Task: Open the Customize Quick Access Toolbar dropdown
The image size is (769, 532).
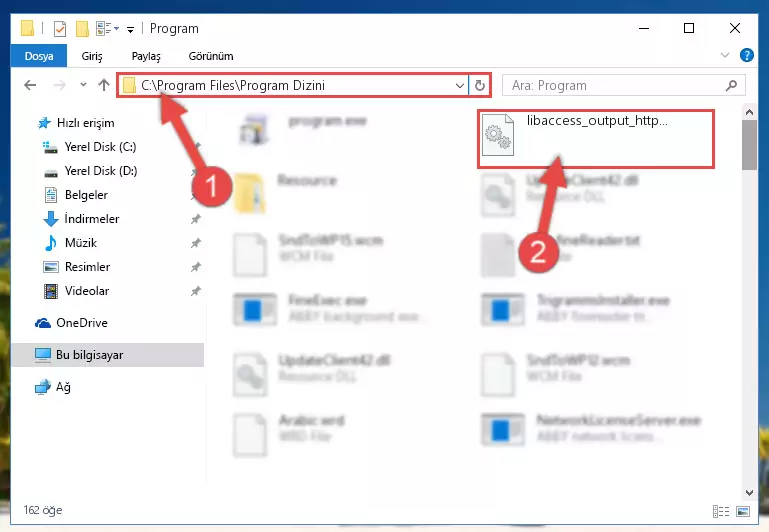Action: (x=130, y=30)
